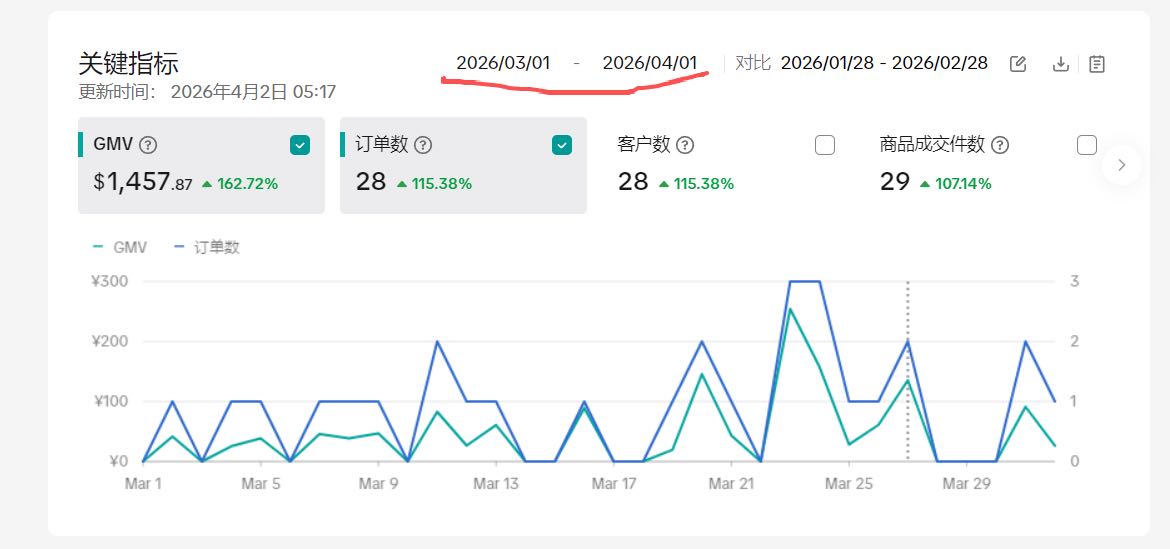Click the update time 2026年4月2日 05:17
The image size is (1170, 549).
253,92
